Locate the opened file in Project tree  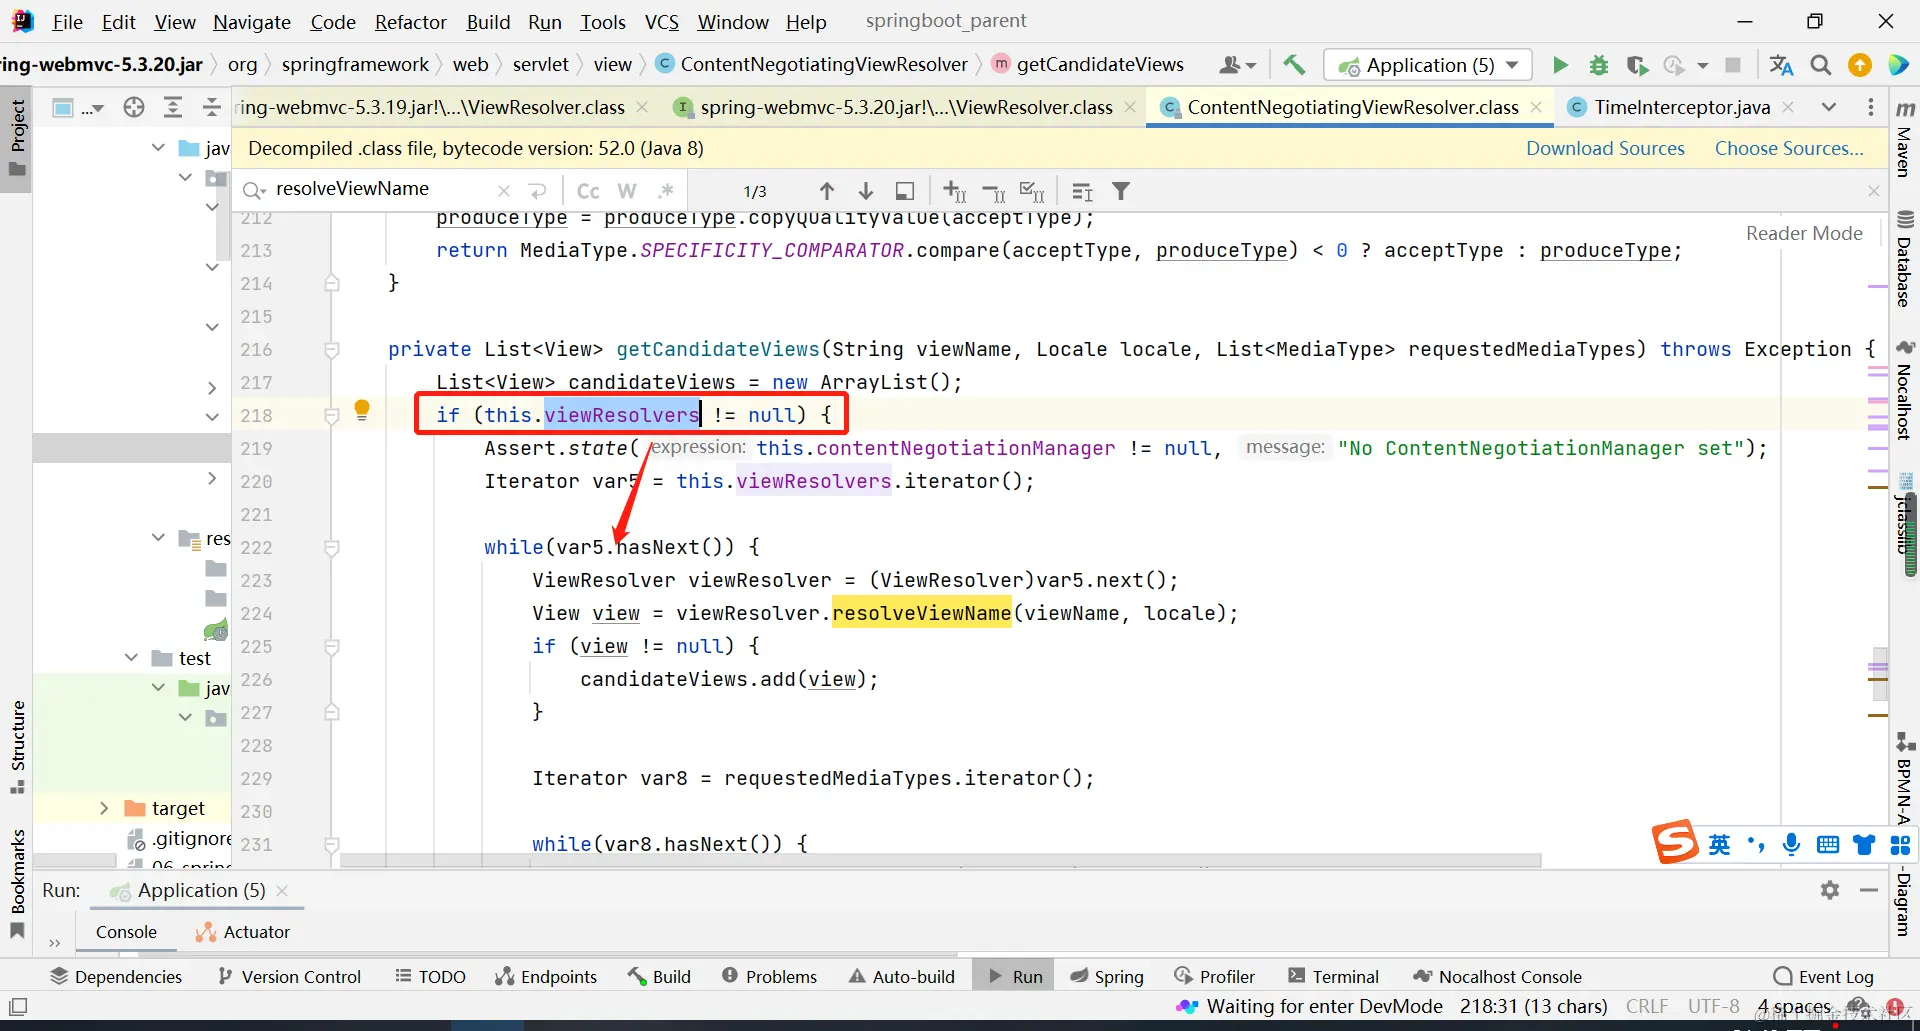[134, 107]
